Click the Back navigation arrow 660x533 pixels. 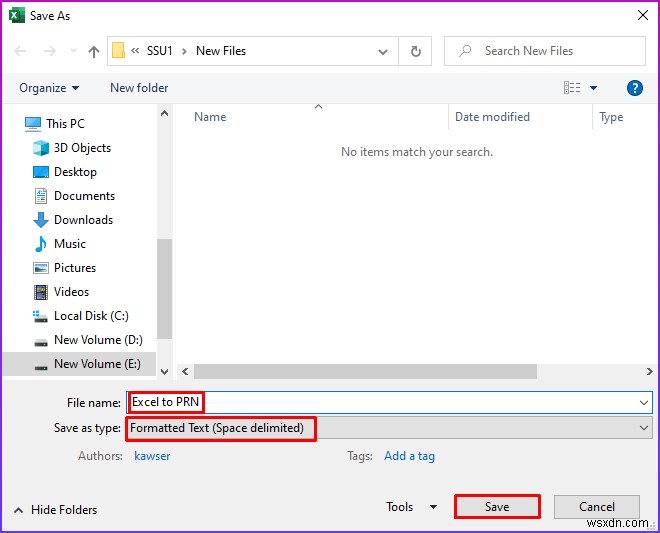click(x=20, y=51)
